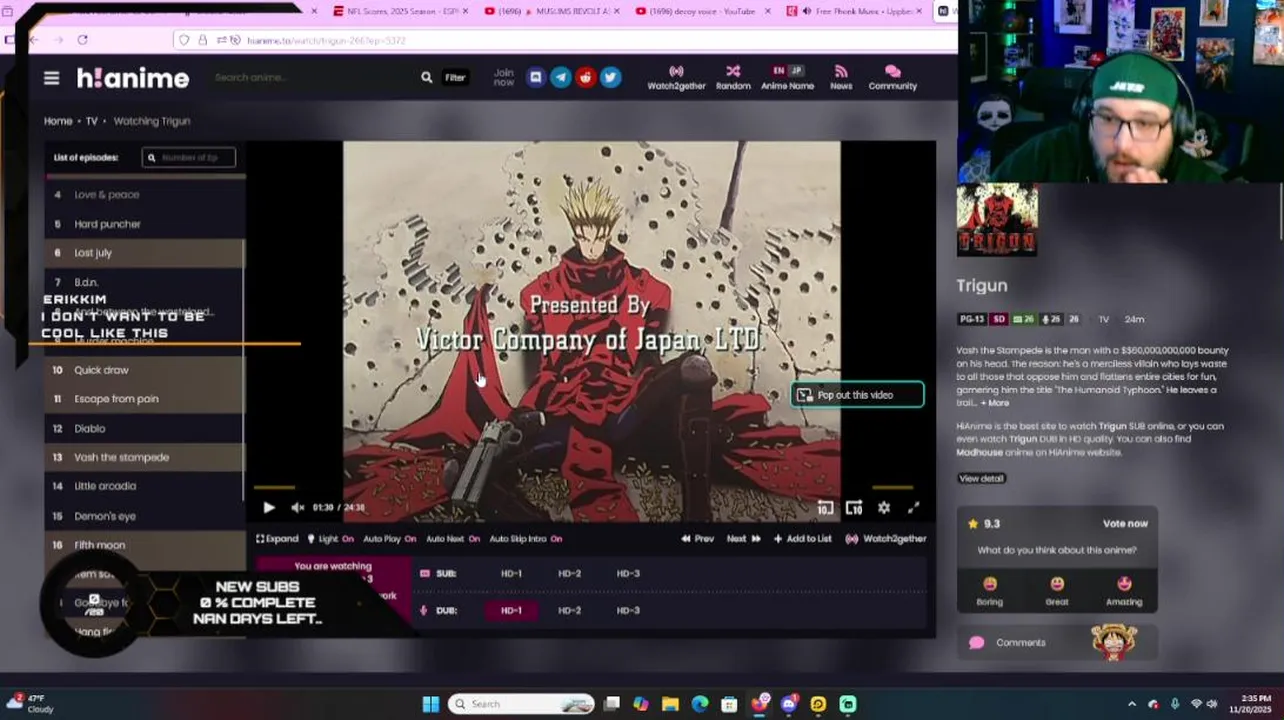Open the hamburger menu beside the HiAnime logo
Image resolution: width=1284 pixels, height=720 pixels.
point(51,78)
